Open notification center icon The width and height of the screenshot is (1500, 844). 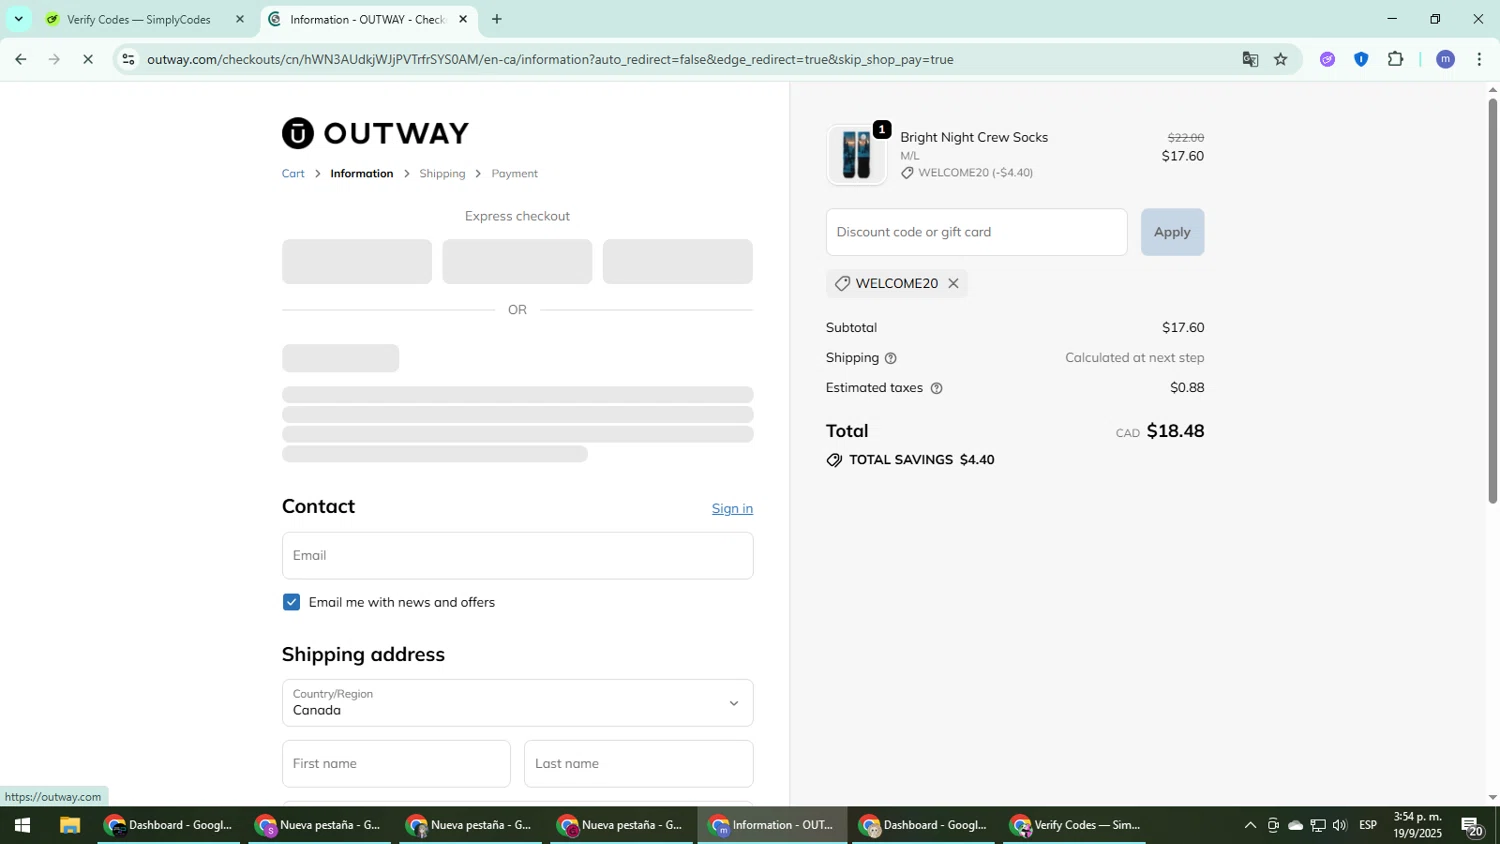1472,826
